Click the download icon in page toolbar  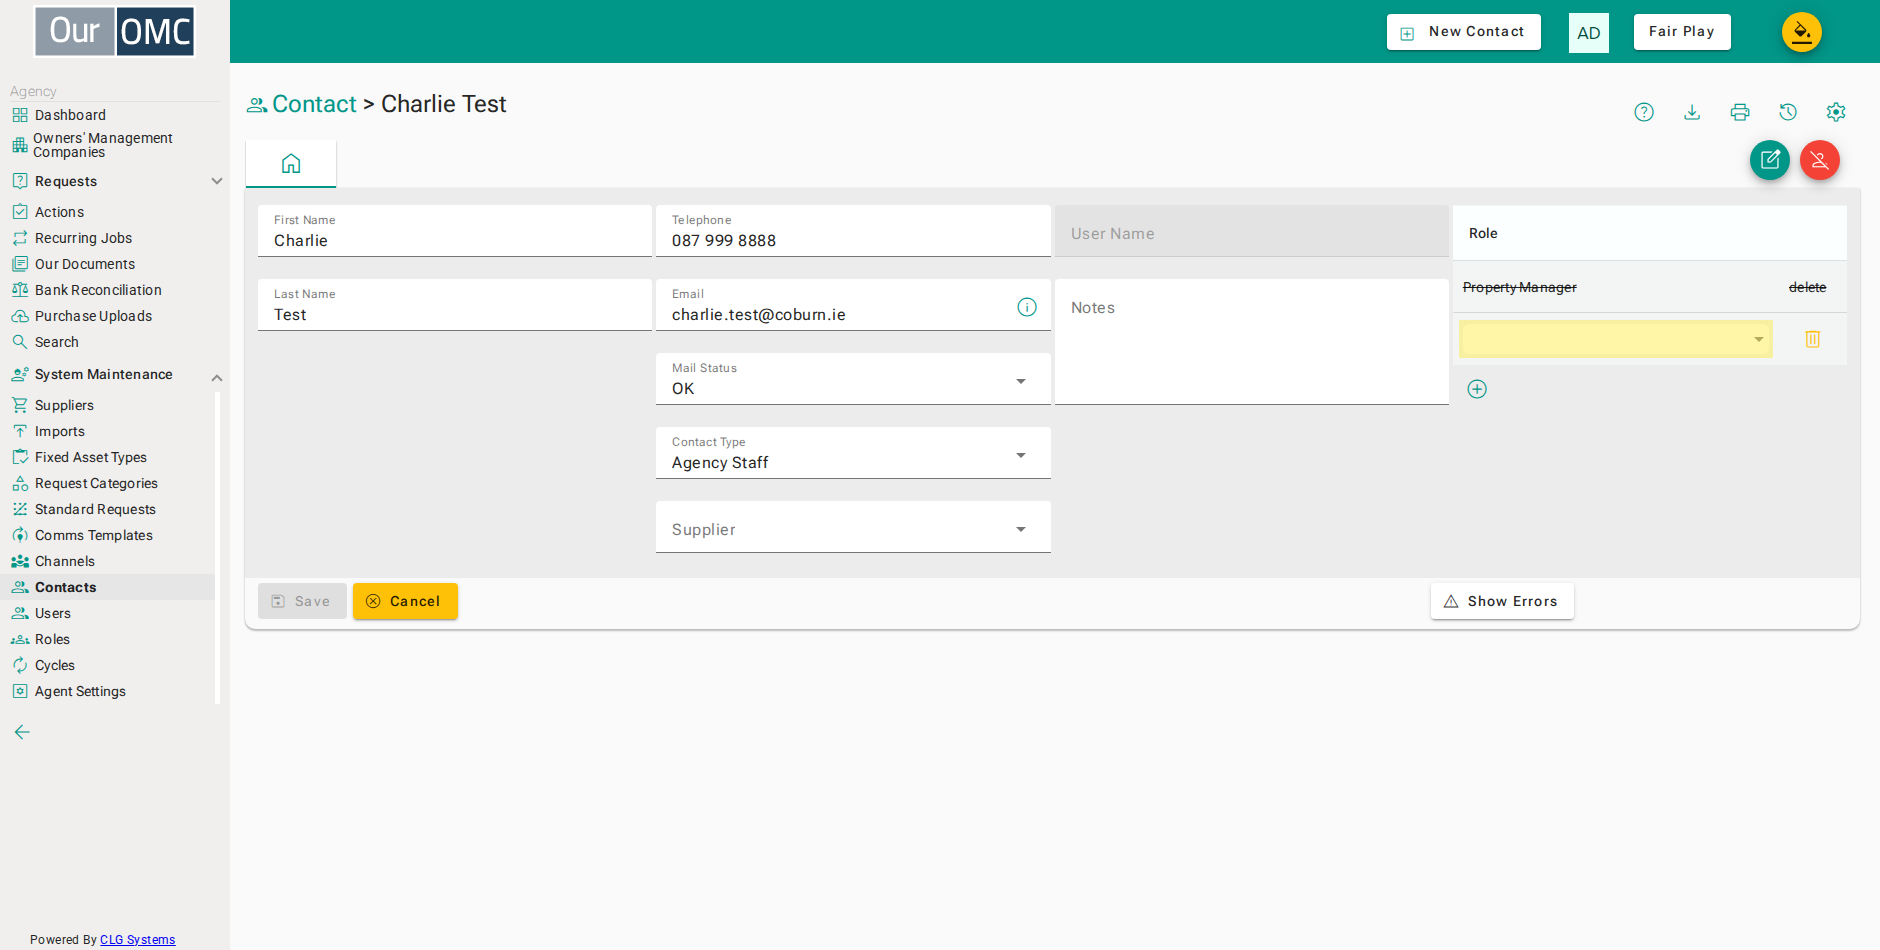[x=1692, y=112]
